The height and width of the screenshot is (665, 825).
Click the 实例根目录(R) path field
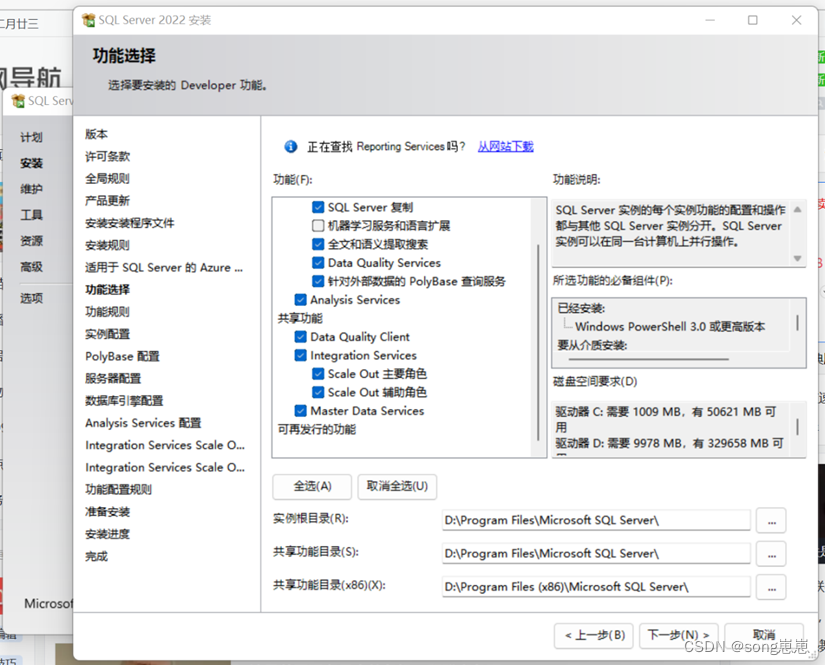pos(596,520)
